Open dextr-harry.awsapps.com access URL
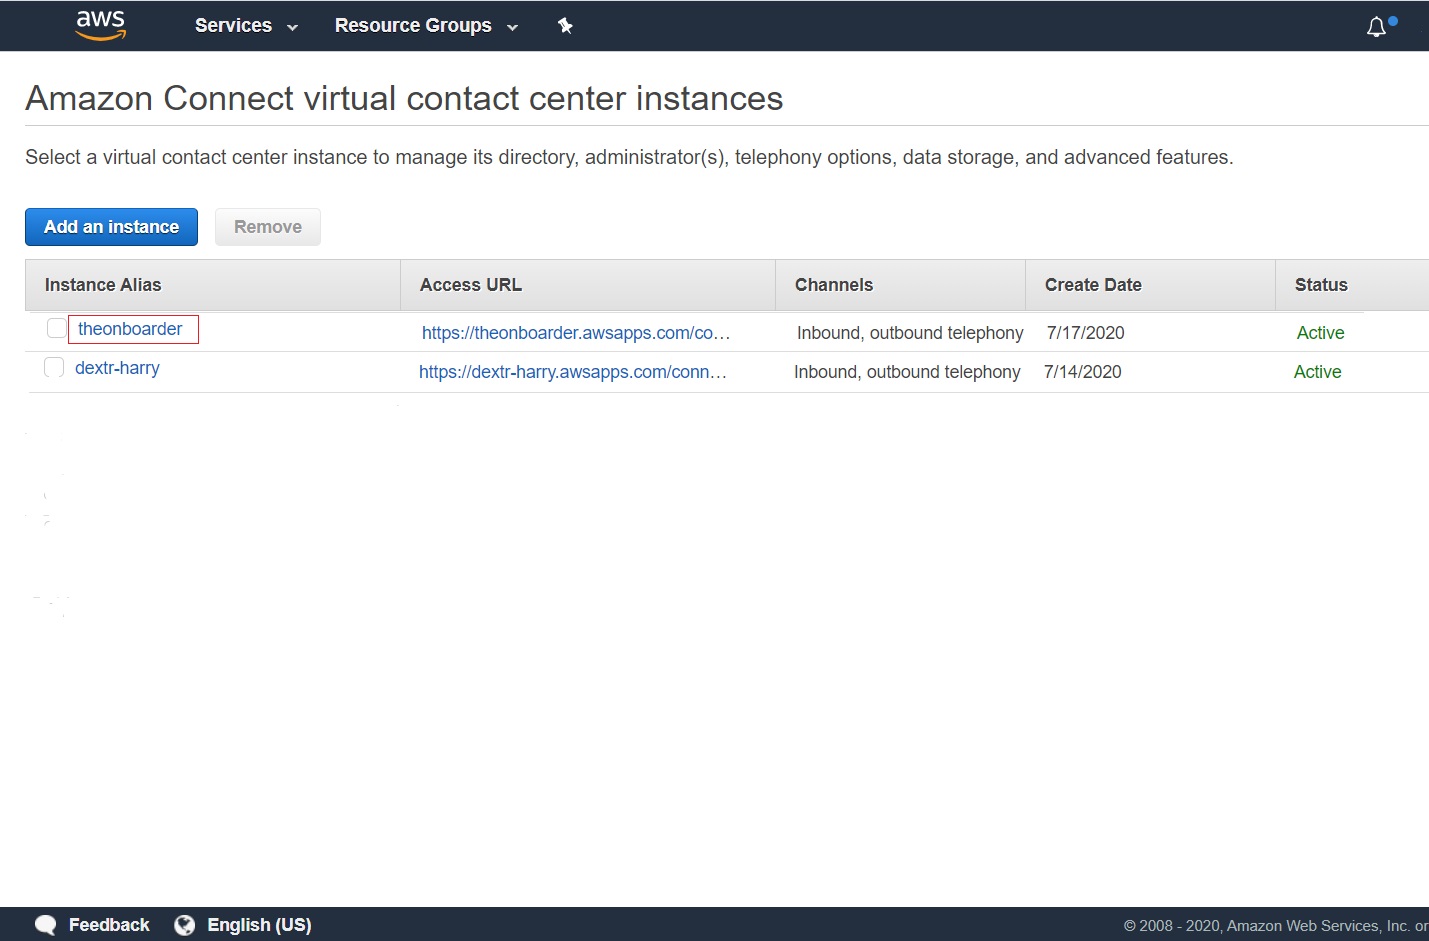 [573, 372]
